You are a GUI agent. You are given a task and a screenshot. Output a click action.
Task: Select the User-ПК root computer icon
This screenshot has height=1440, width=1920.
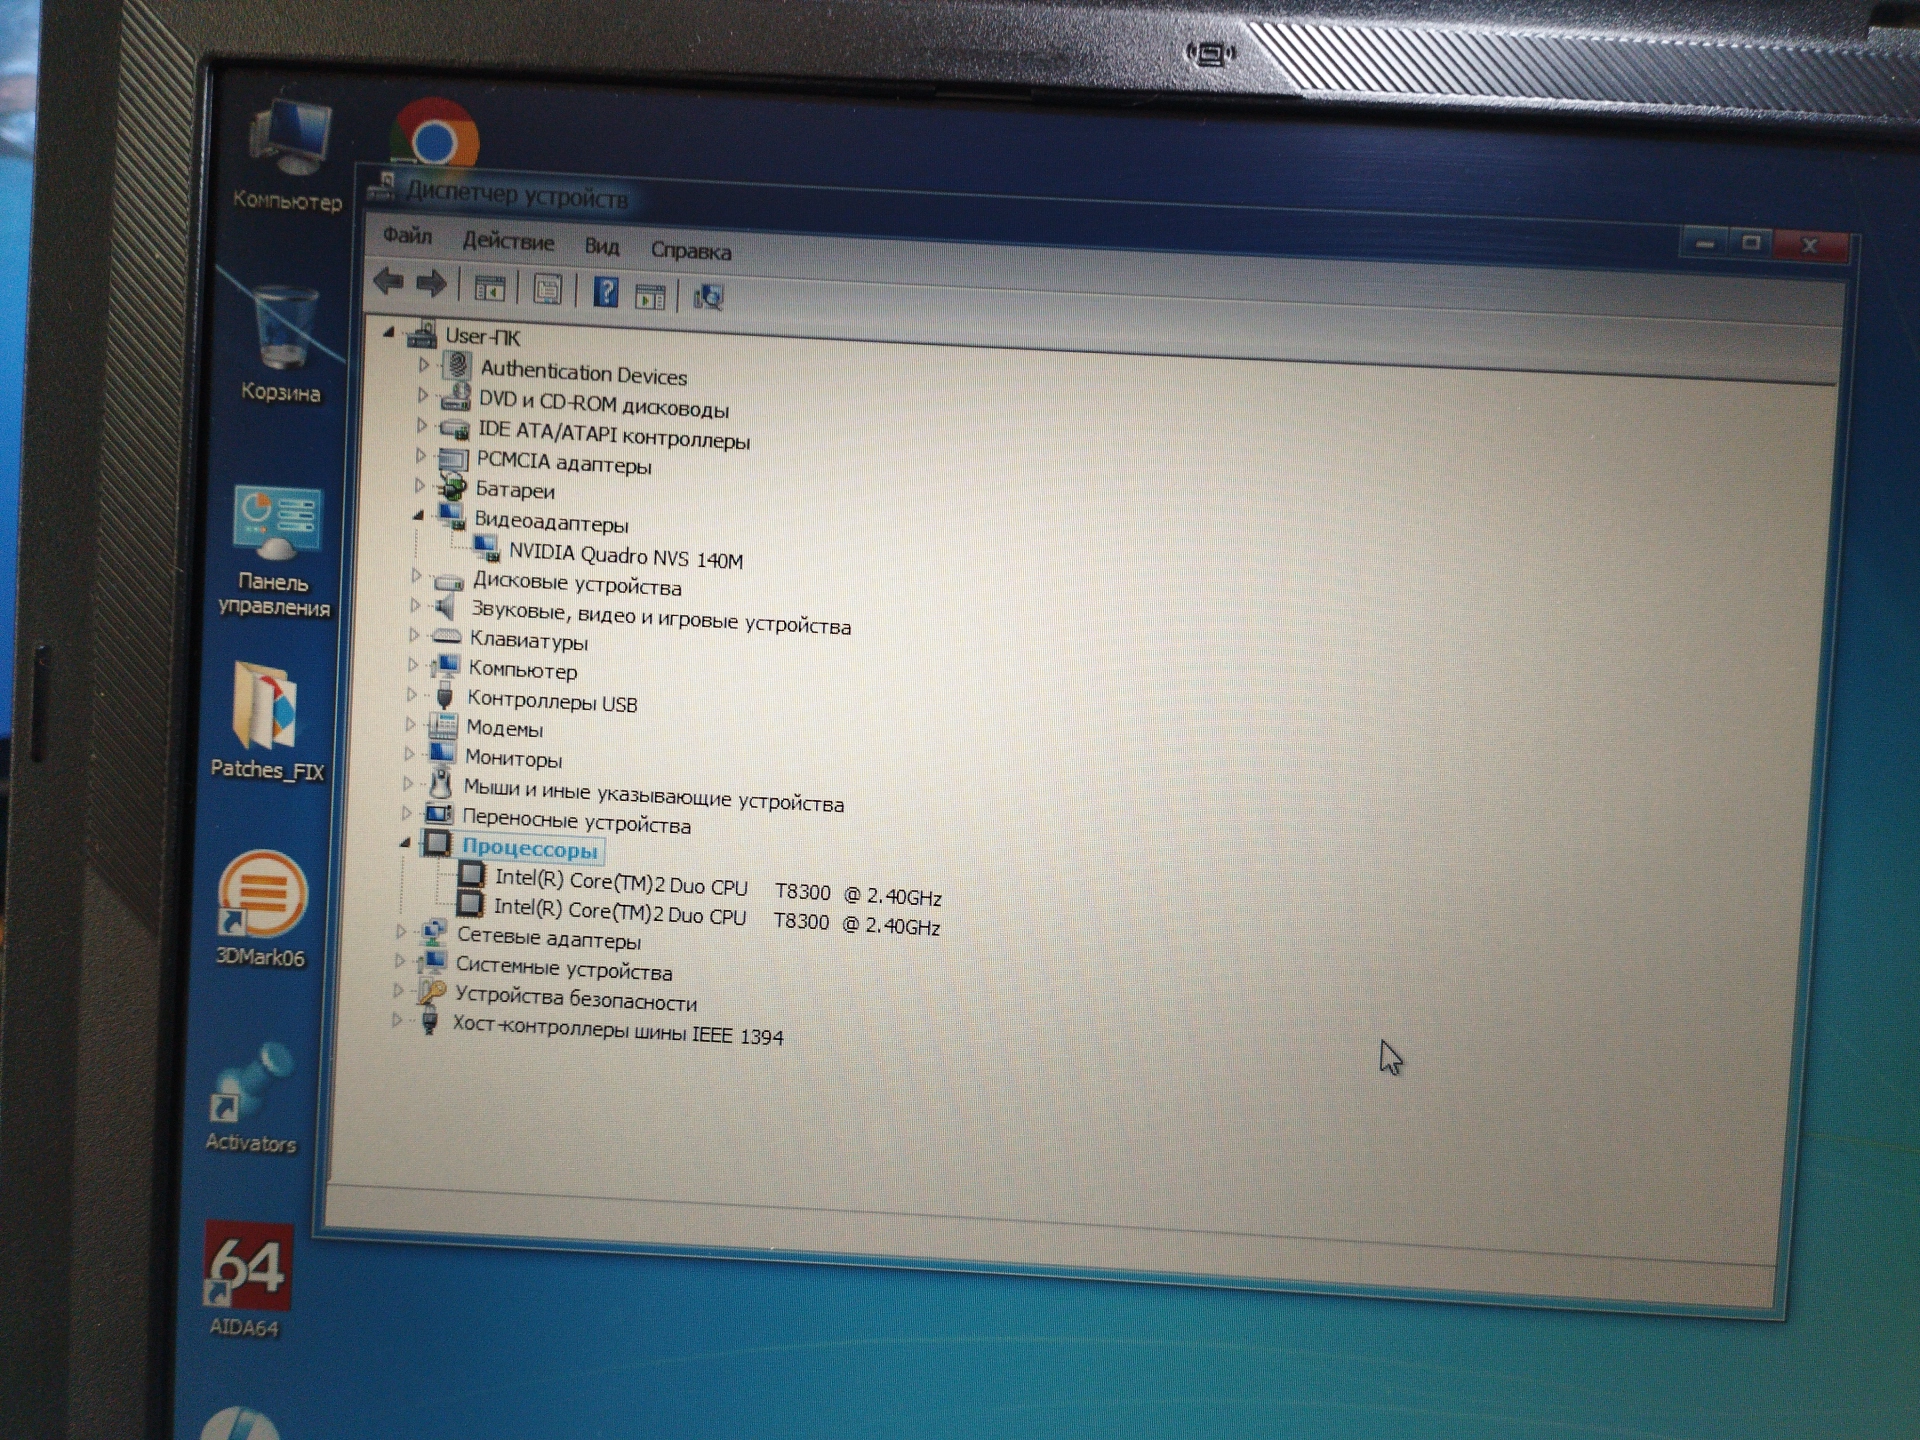[x=422, y=335]
